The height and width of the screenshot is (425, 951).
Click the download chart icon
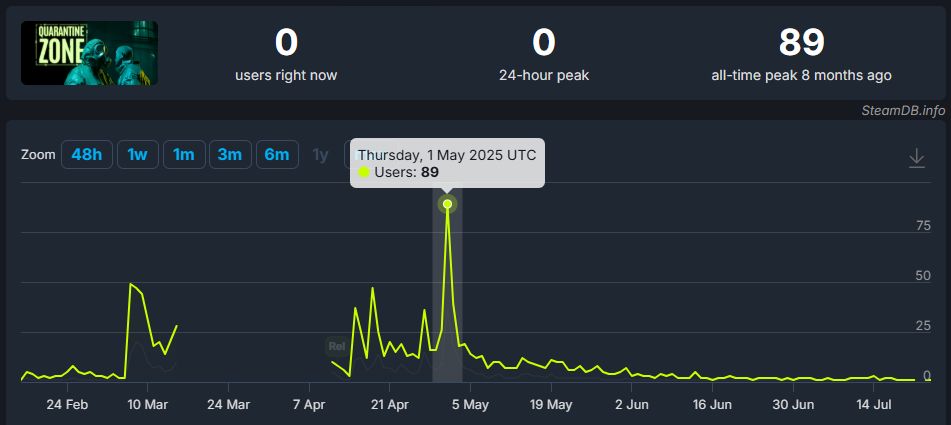tap(916, 158)
